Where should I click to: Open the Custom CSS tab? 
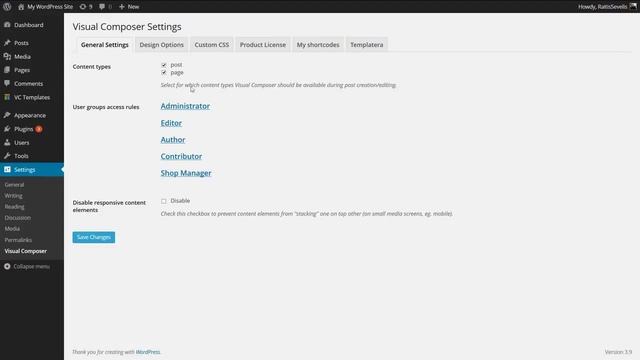211,44
